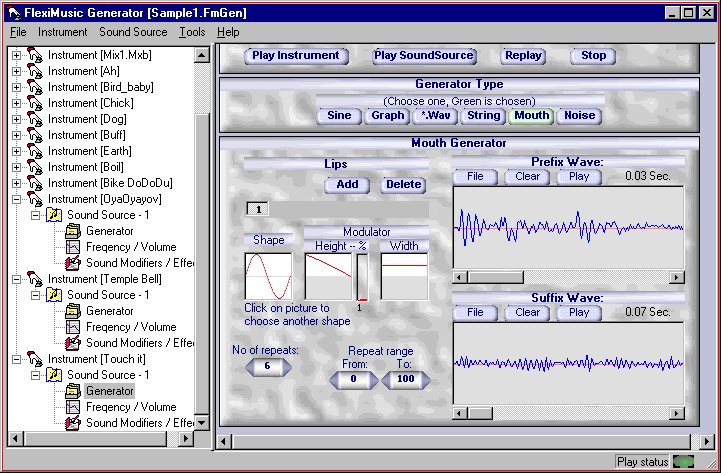Play the Prefix Wave
The image size is (721, 473).
pyautogui.click(x=579, y=177)
